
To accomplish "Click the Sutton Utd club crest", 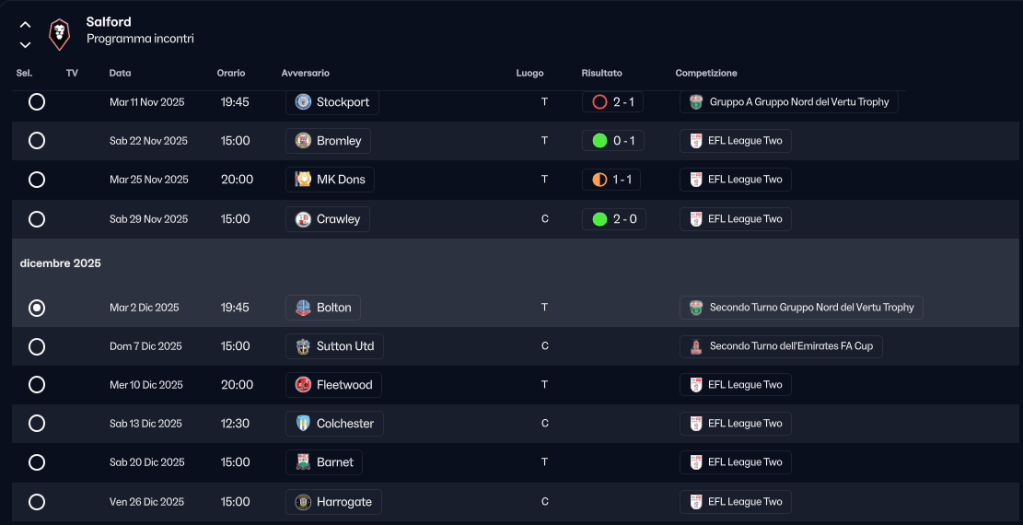I will [x=303, y=347].
